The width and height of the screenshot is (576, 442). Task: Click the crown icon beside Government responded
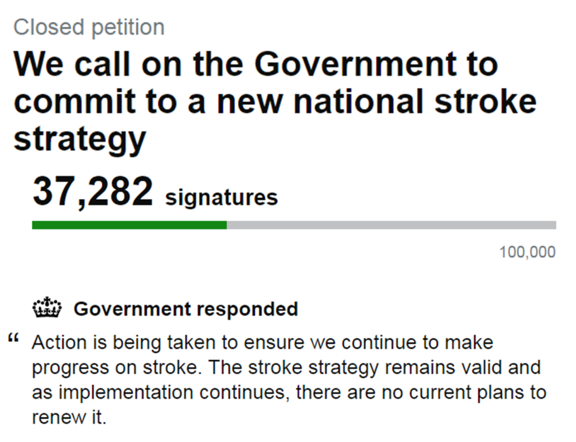pyautogui.click(x=47, y=307)
